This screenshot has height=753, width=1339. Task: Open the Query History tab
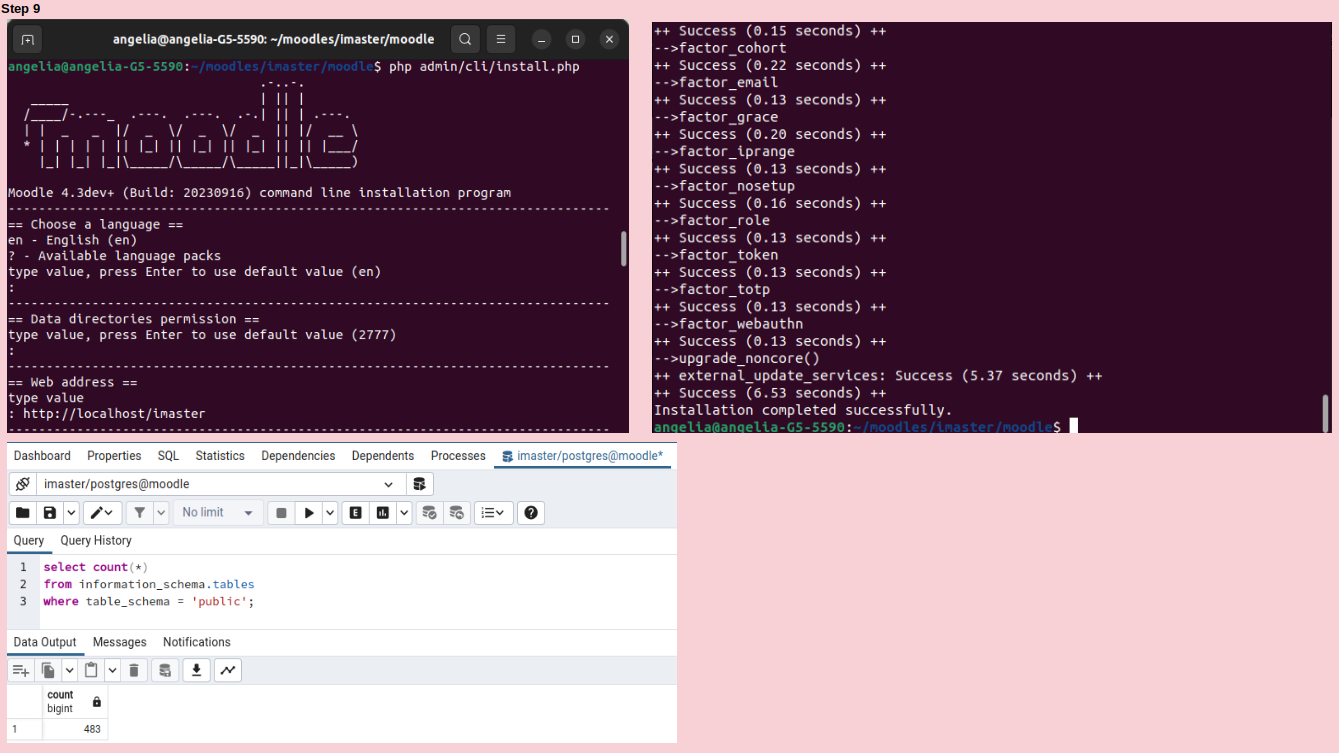(96, 541)
